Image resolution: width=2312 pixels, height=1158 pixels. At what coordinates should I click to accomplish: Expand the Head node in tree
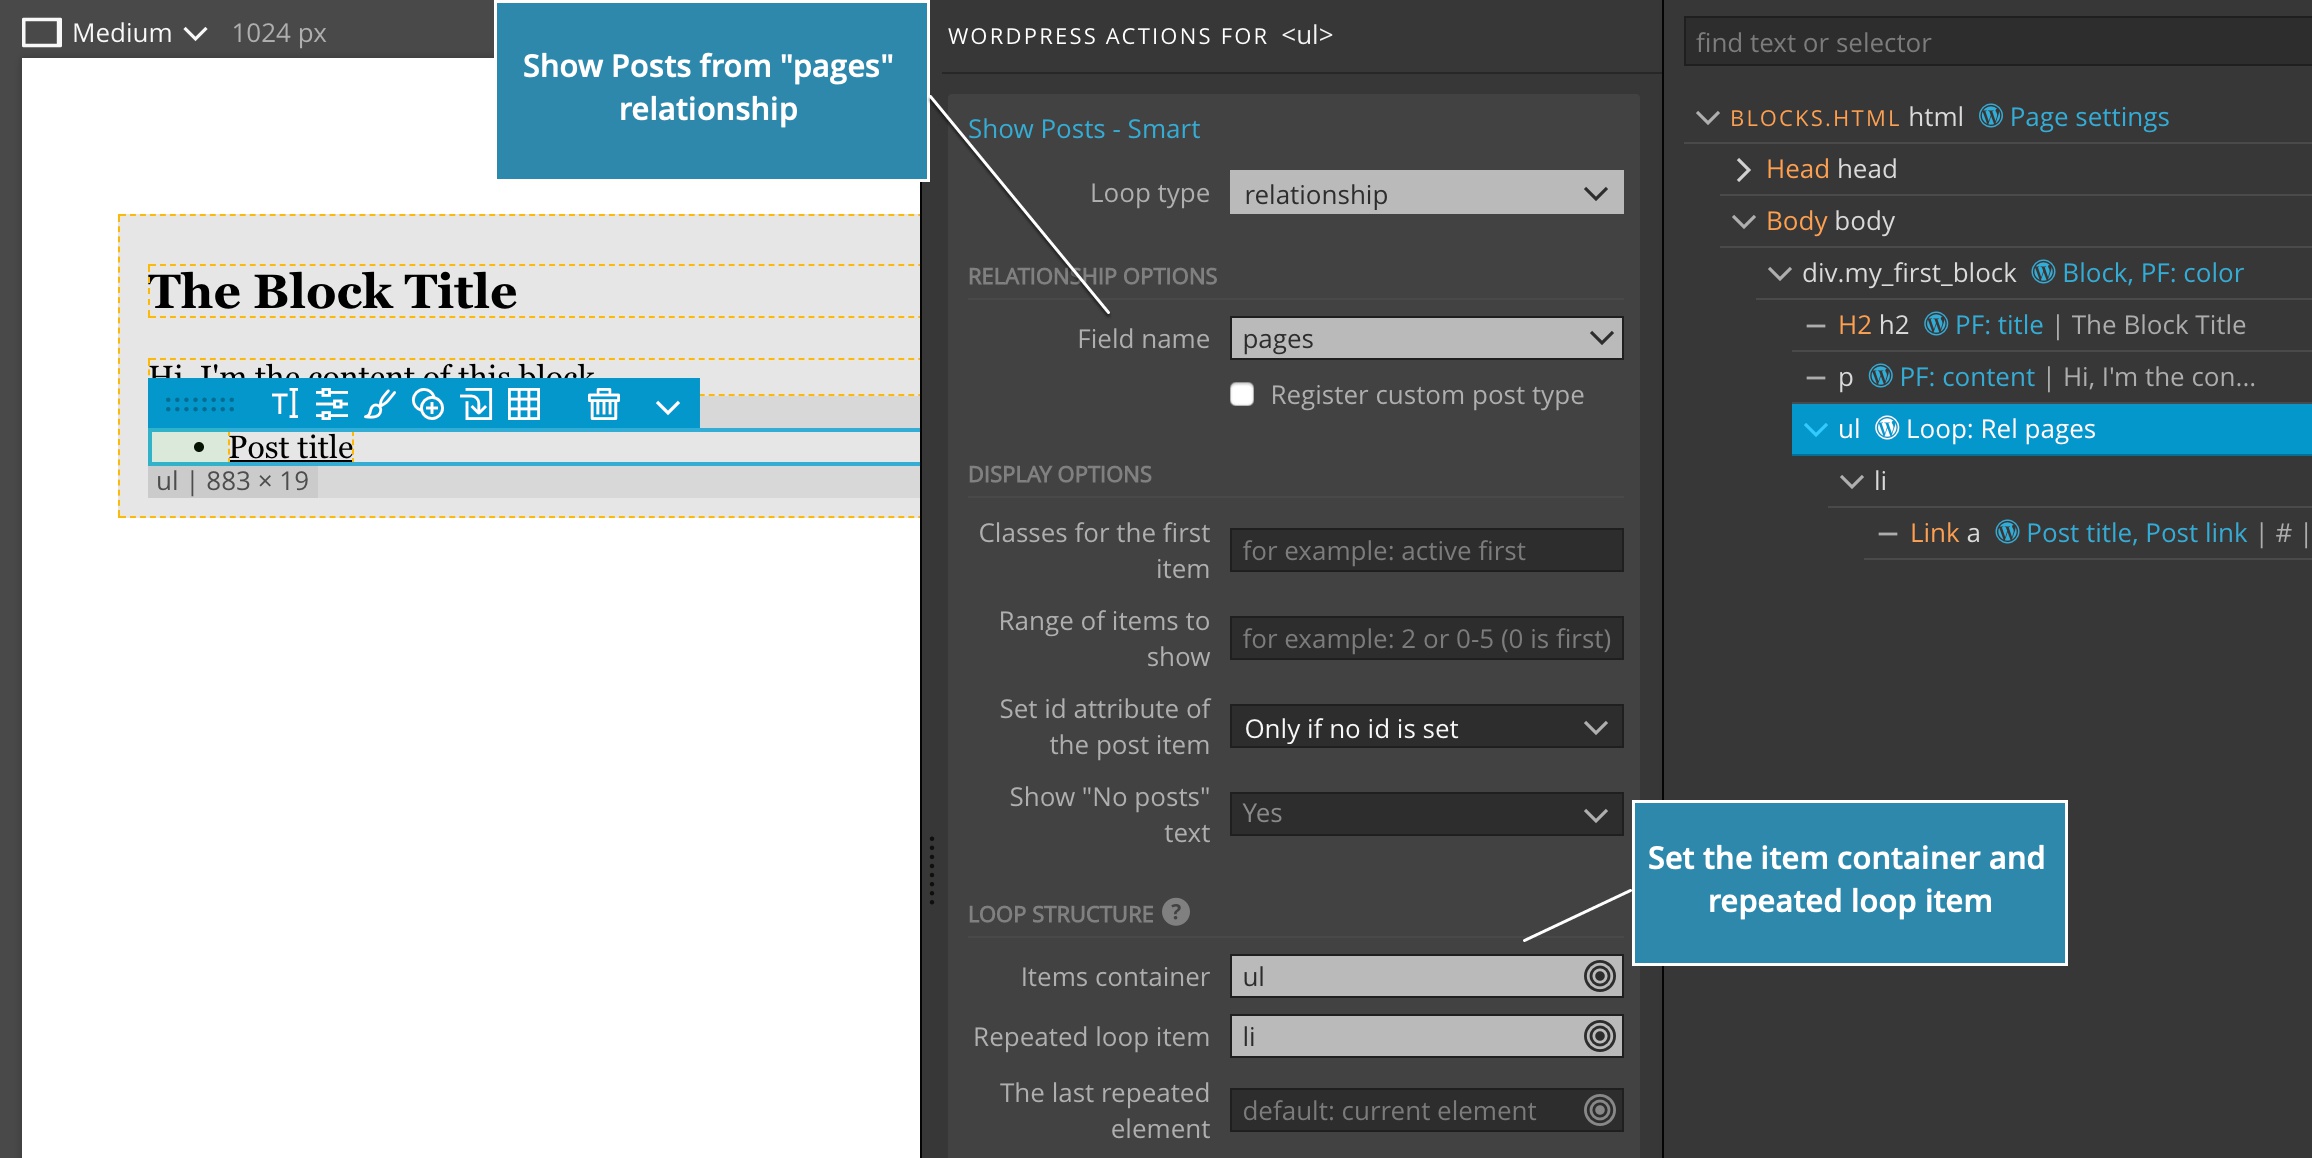(1744, 170)
